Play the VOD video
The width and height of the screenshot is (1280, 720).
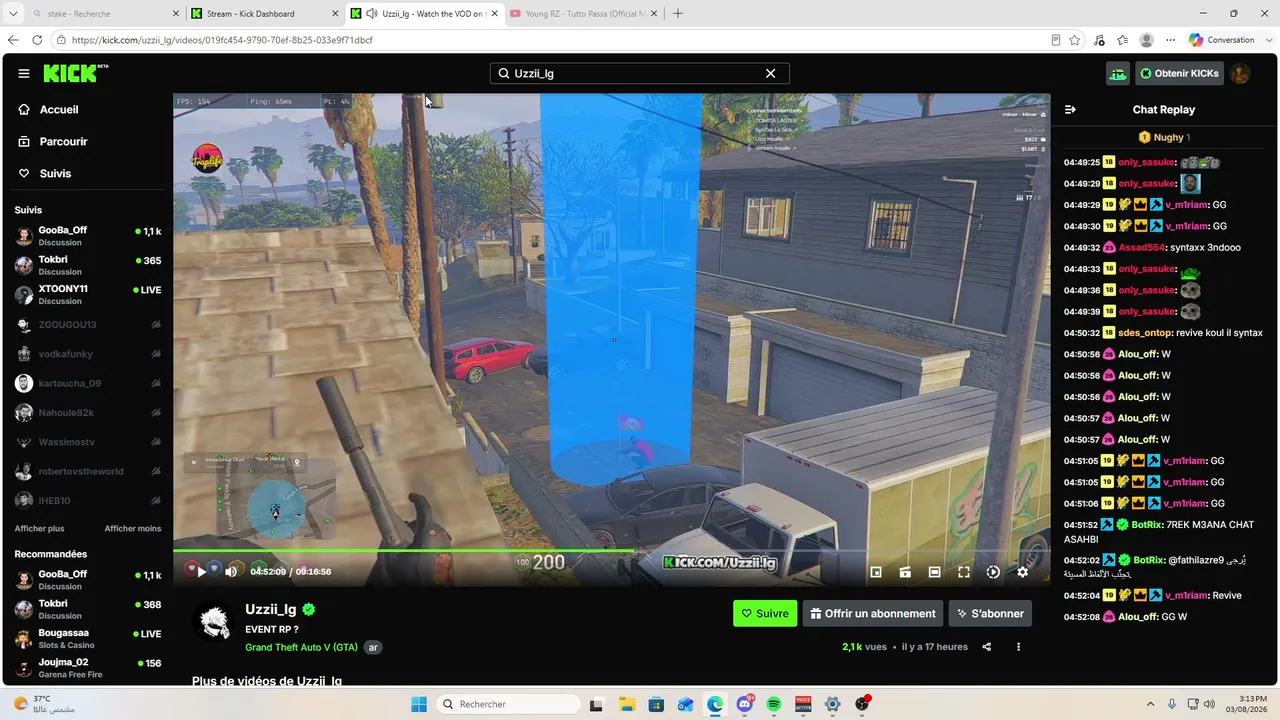pyautogui.click(x=201, y=572)
